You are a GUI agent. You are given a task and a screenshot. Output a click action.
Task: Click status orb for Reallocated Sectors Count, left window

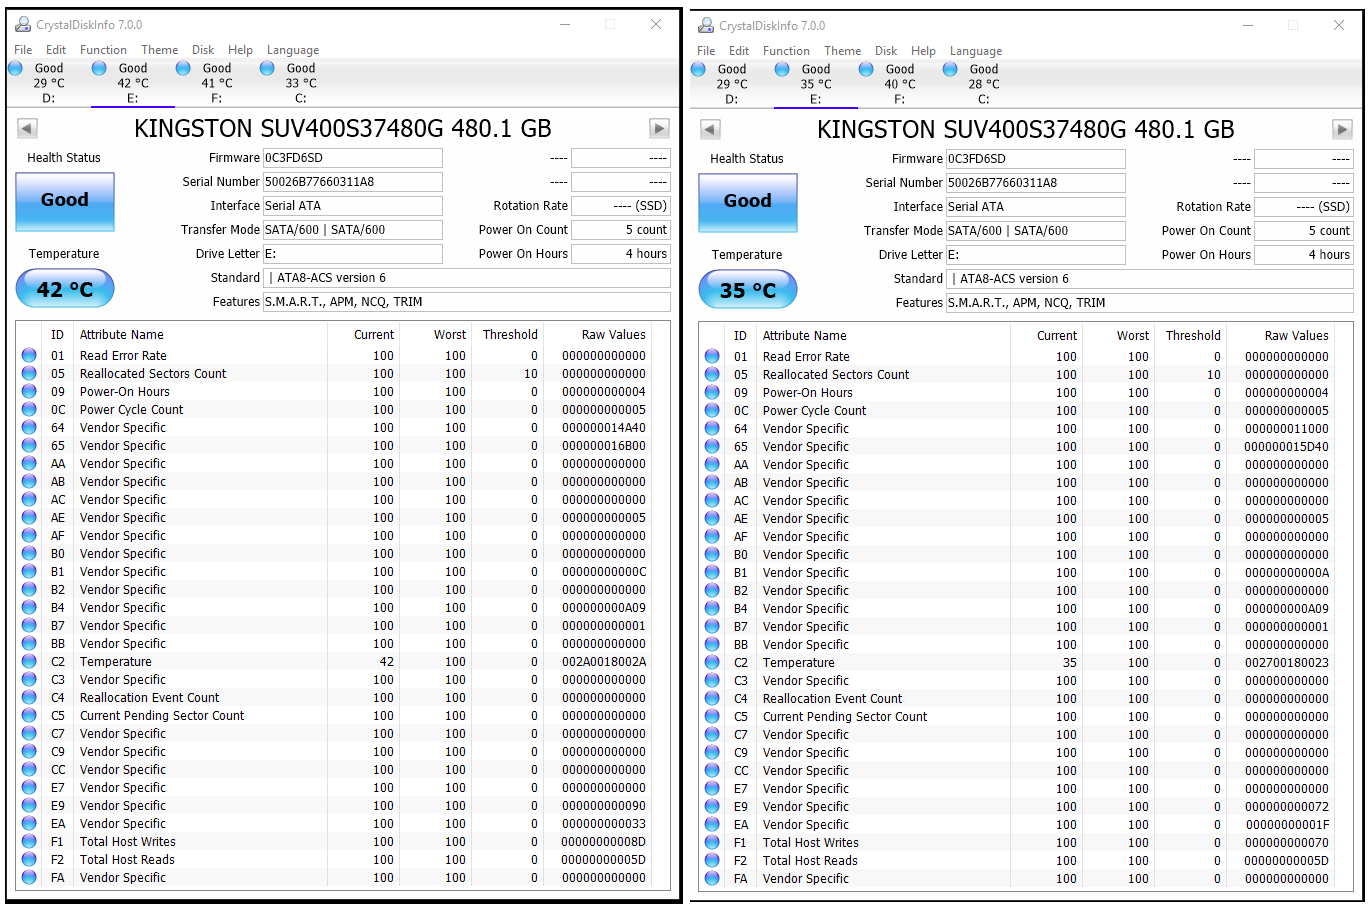pos(29,373)
